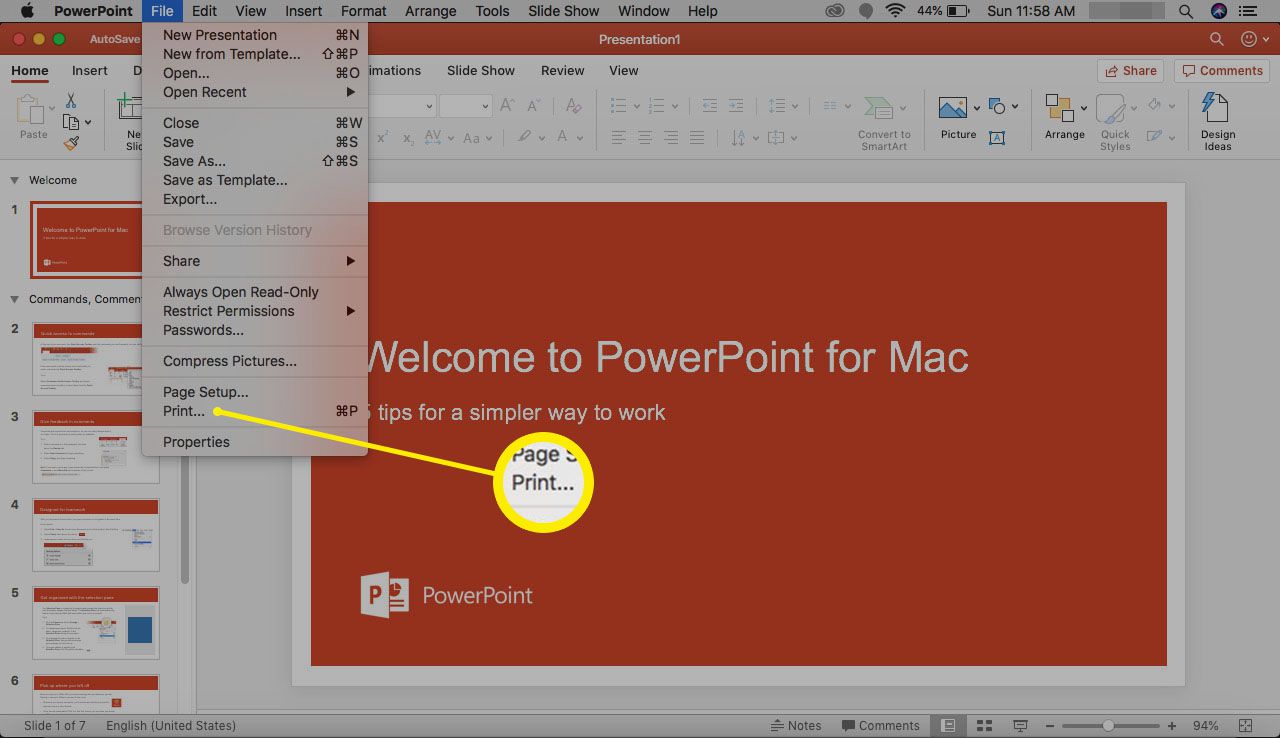Choose Print... in the File menu
Image resolution: width=1280 pixels, height=738 pixels.
coord(255,411)
